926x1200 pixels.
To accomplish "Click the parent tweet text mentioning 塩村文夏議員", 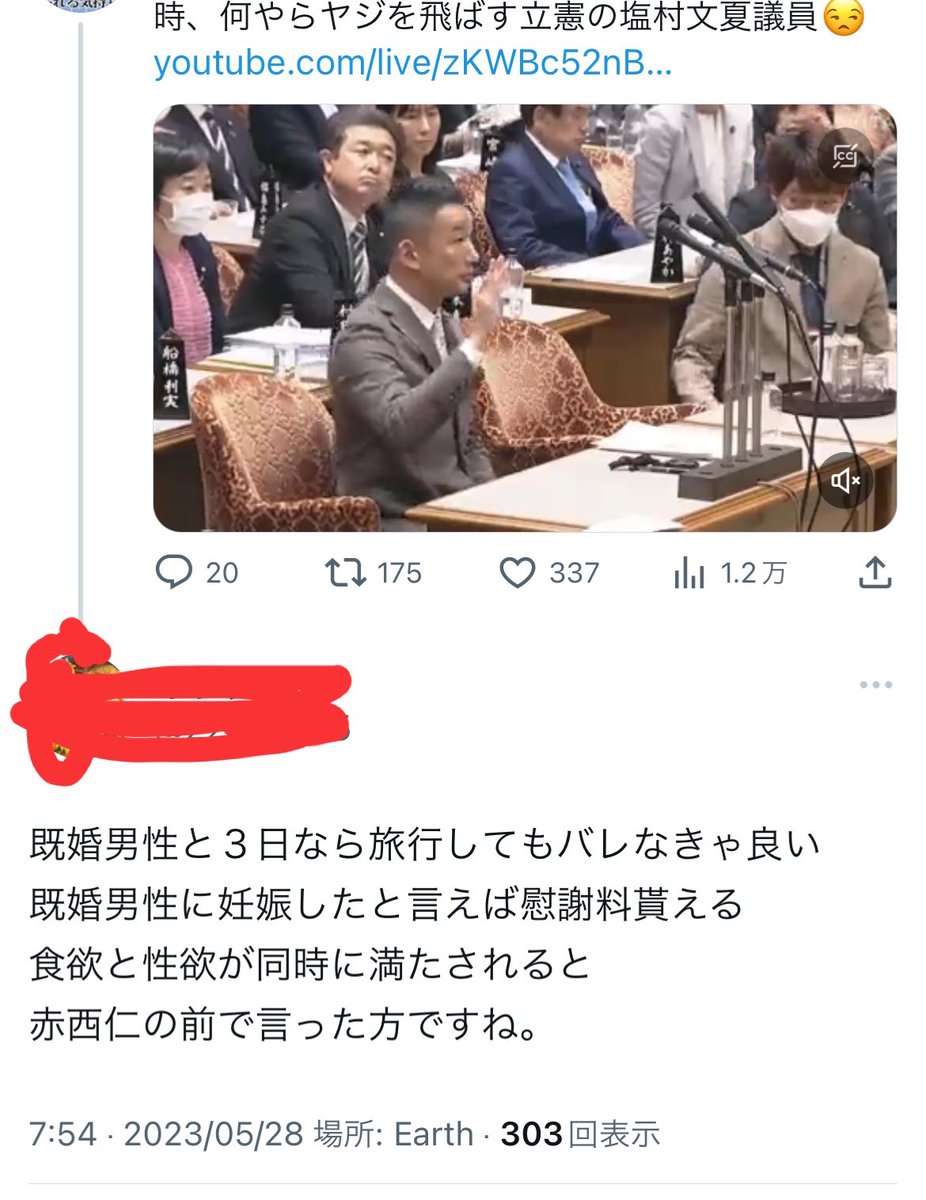I will [509, 16].
